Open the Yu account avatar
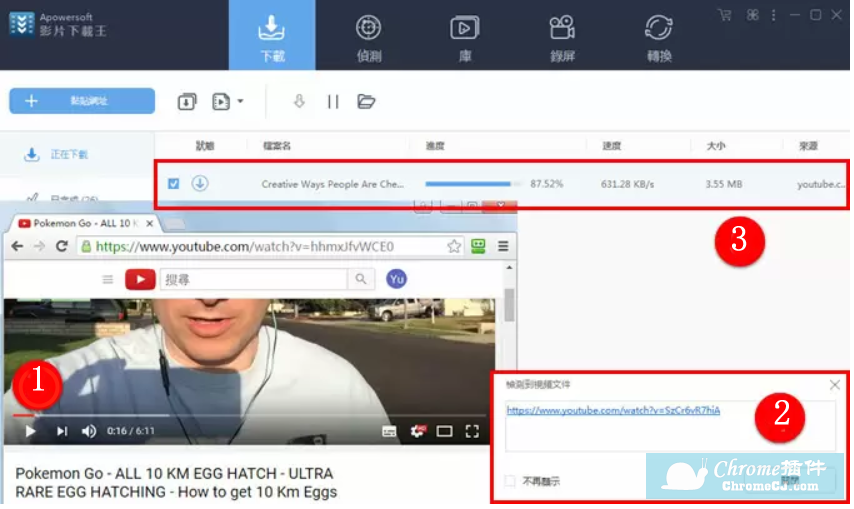Screen dimensions: 854x509 click(396, 279)
